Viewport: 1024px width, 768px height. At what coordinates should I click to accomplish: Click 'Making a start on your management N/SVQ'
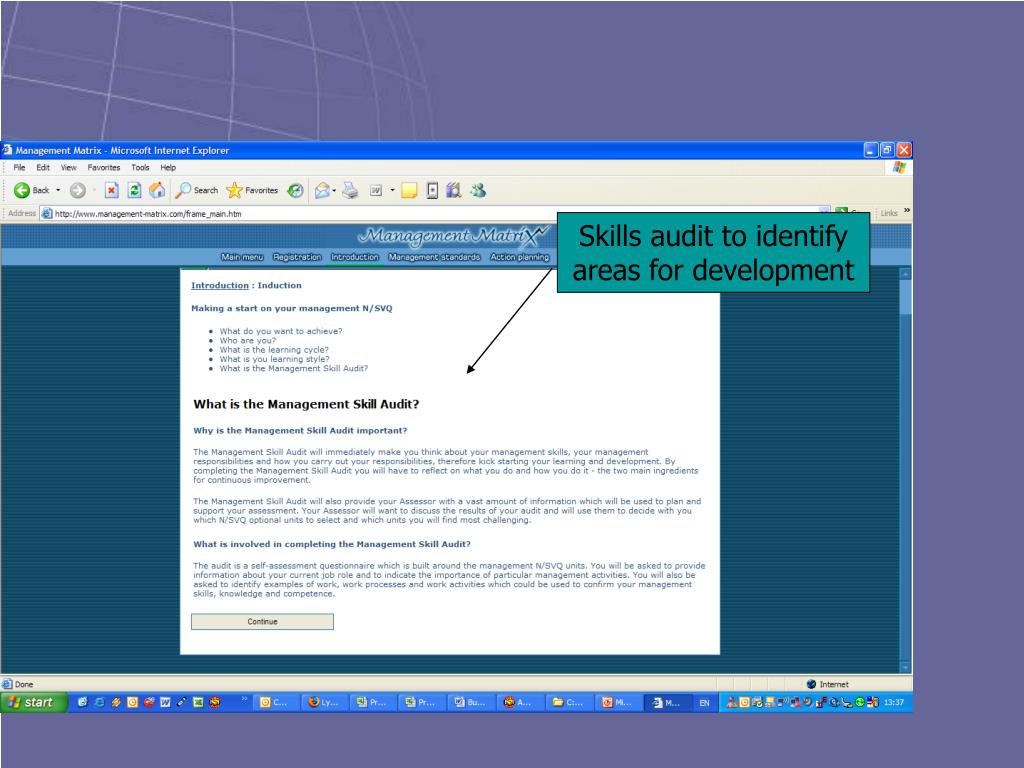pyautogui.click(x=292, y=308)
